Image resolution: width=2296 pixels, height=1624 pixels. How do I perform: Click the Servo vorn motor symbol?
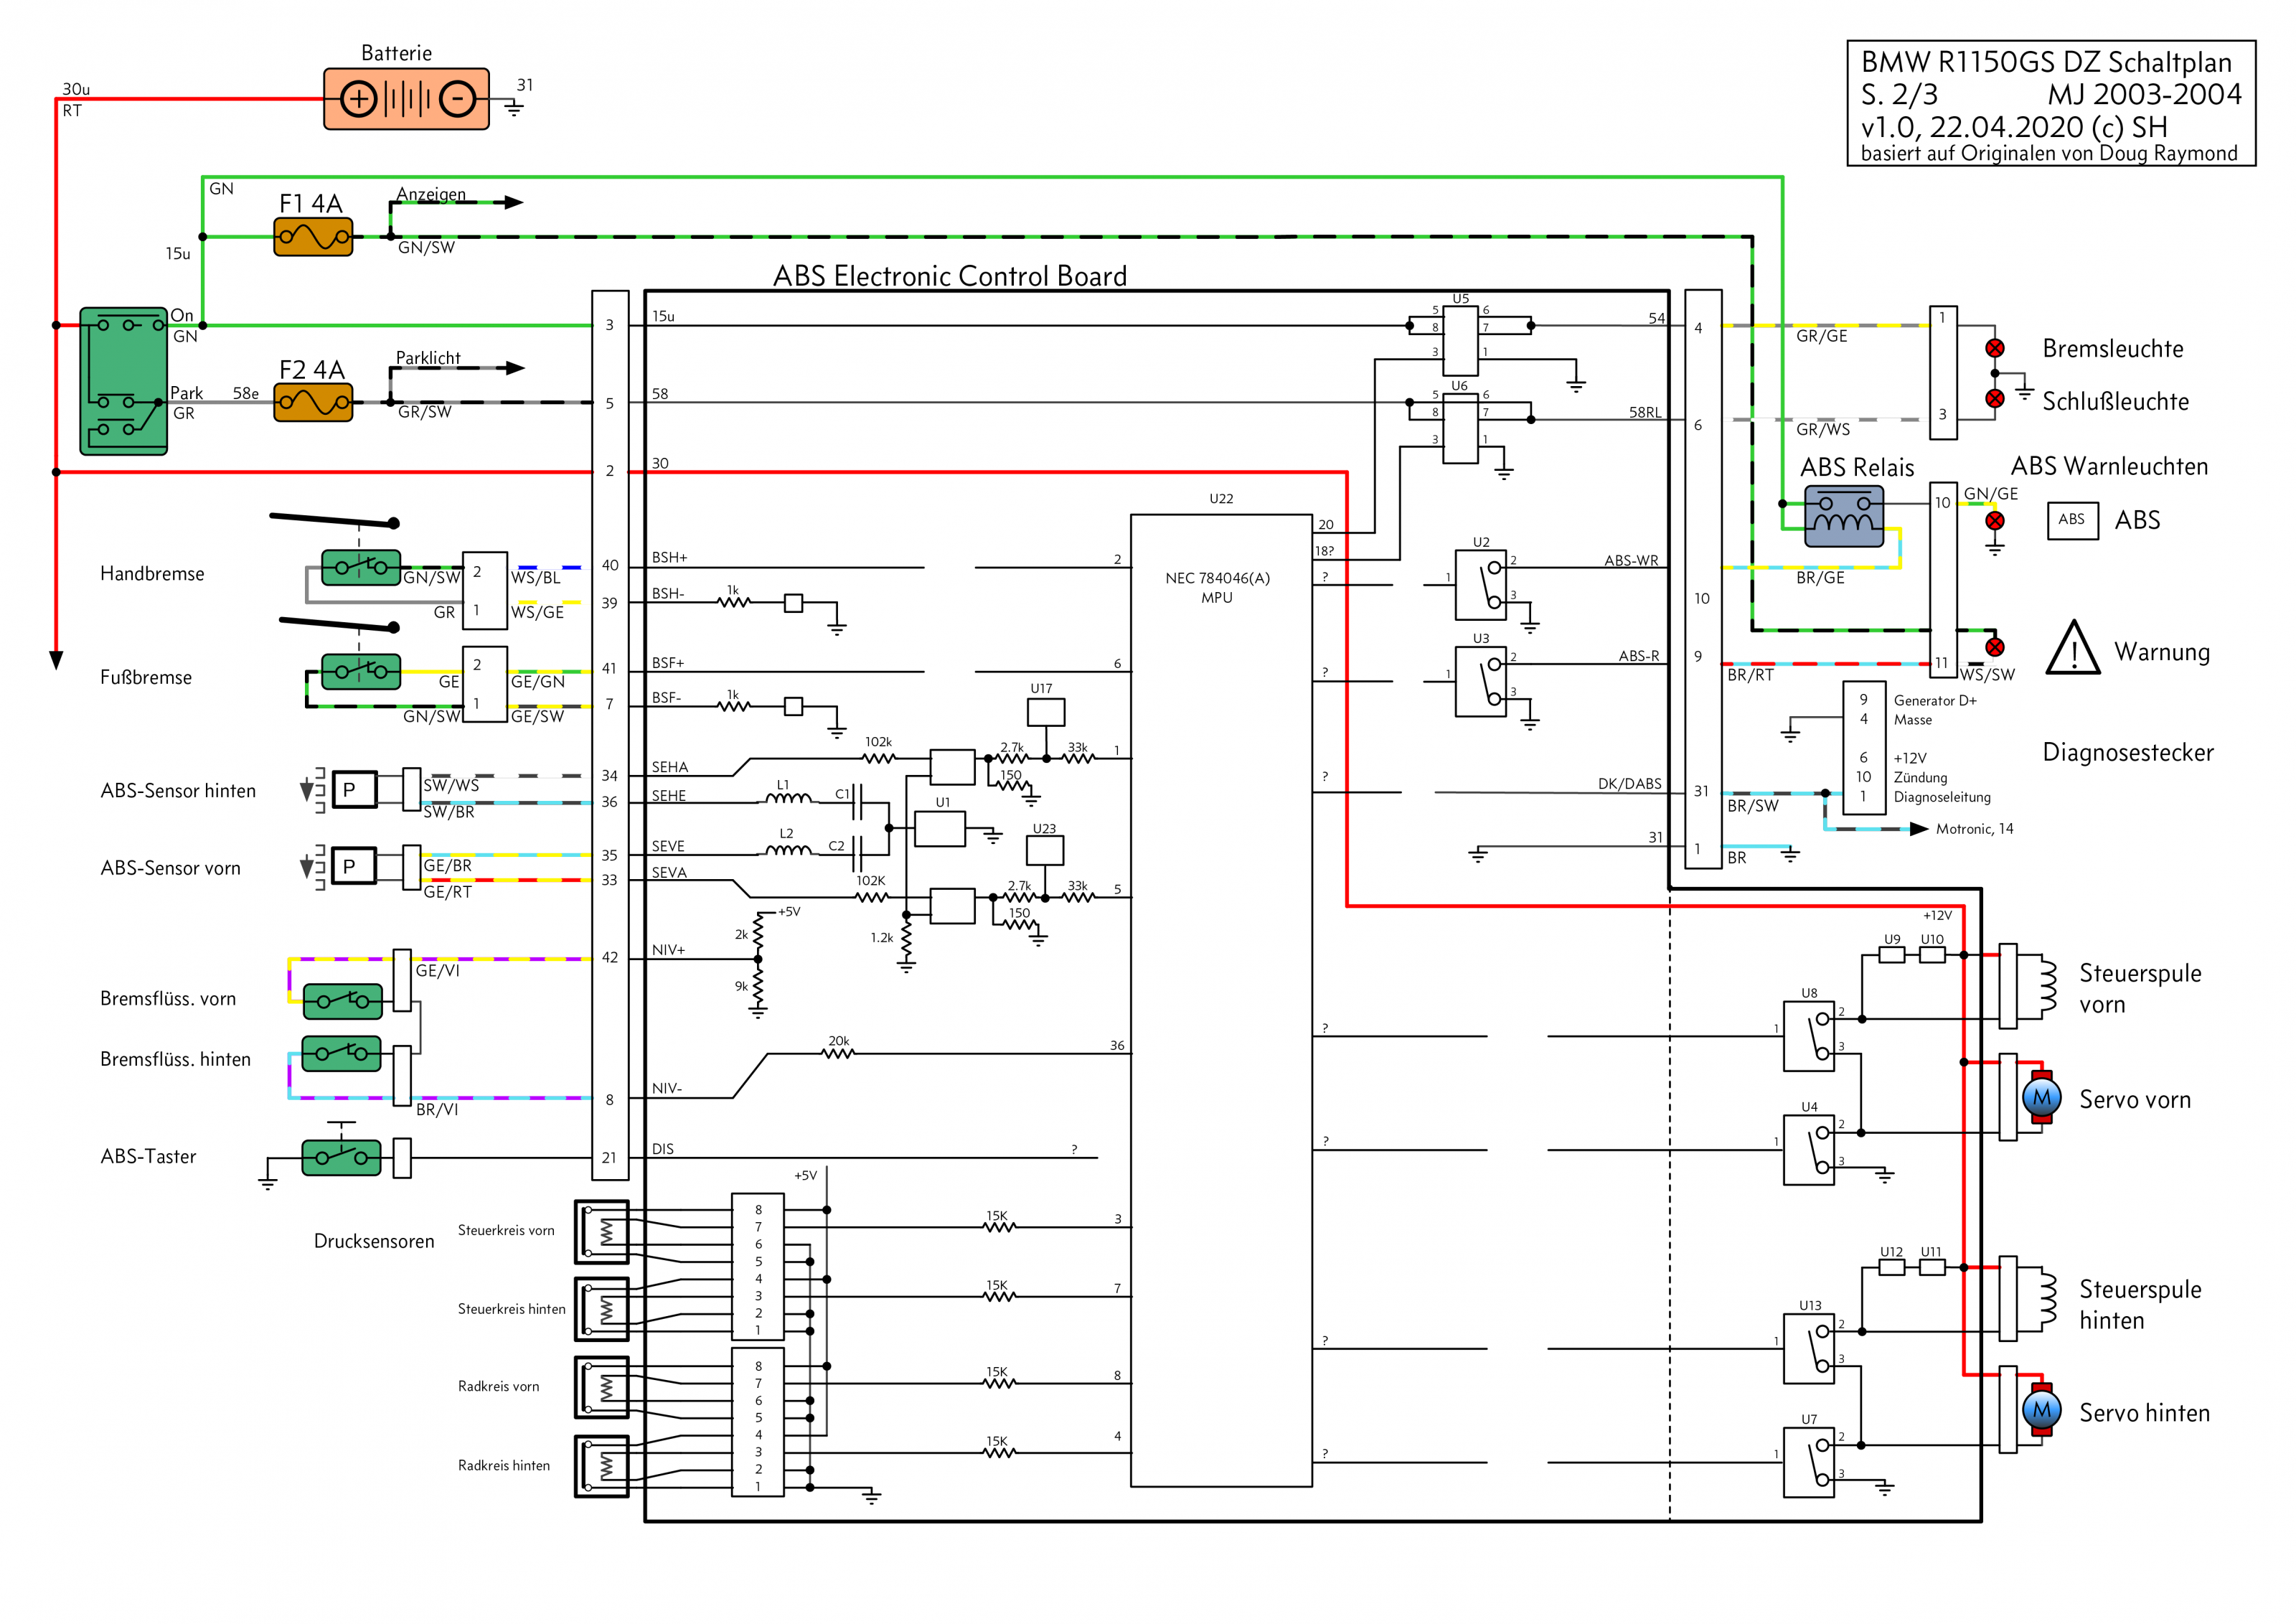(x=2041, y=1097)
